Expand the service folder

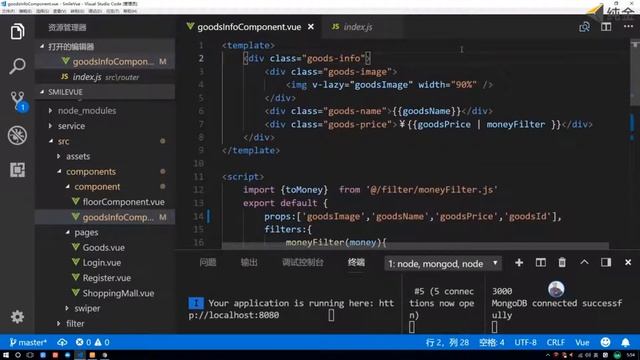pos(50,126)
